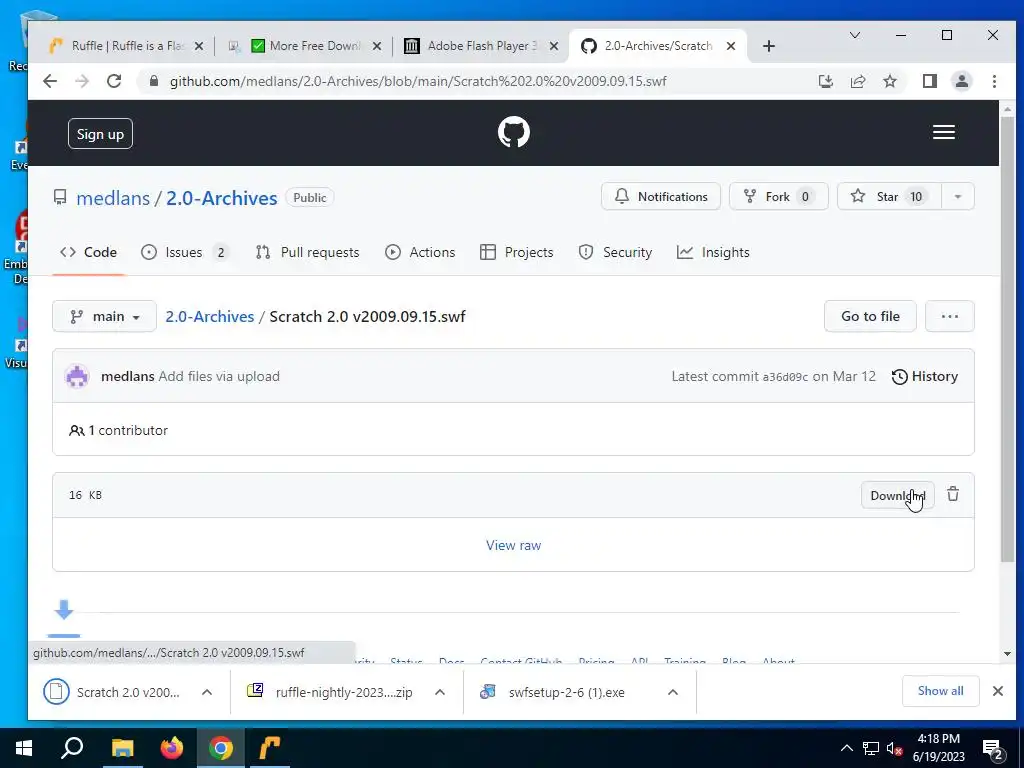
Task: Close the Adobe Flash Player tab
Action: (554, 46)
